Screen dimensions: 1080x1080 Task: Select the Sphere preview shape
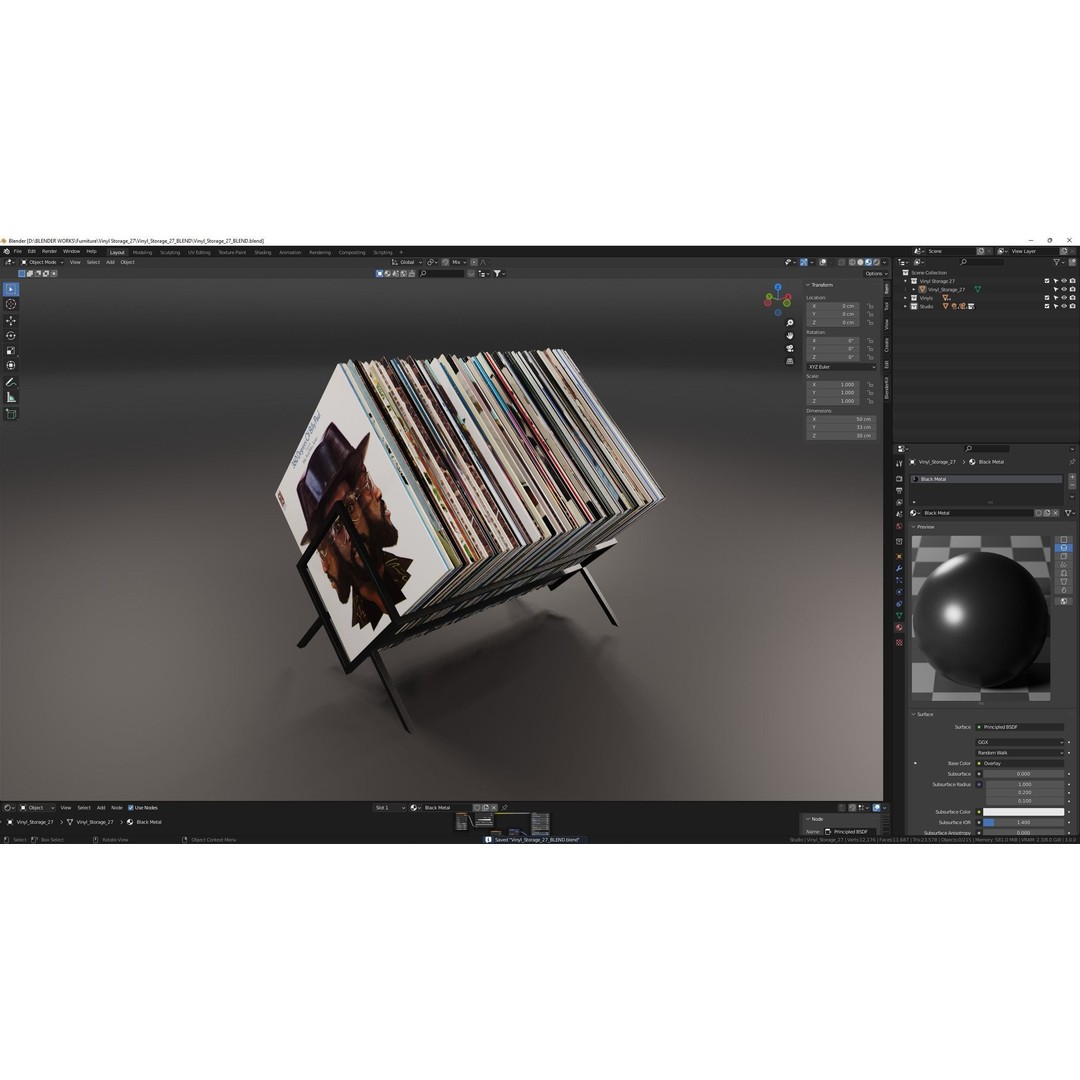(x=1063, y=548)
